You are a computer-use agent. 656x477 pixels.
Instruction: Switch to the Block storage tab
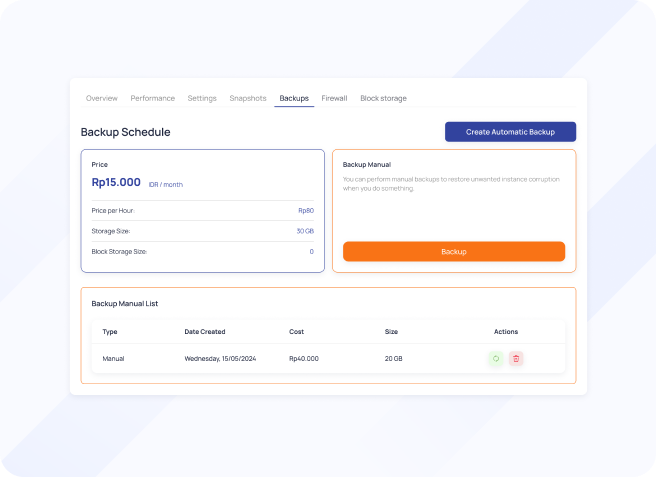[383, 98]
